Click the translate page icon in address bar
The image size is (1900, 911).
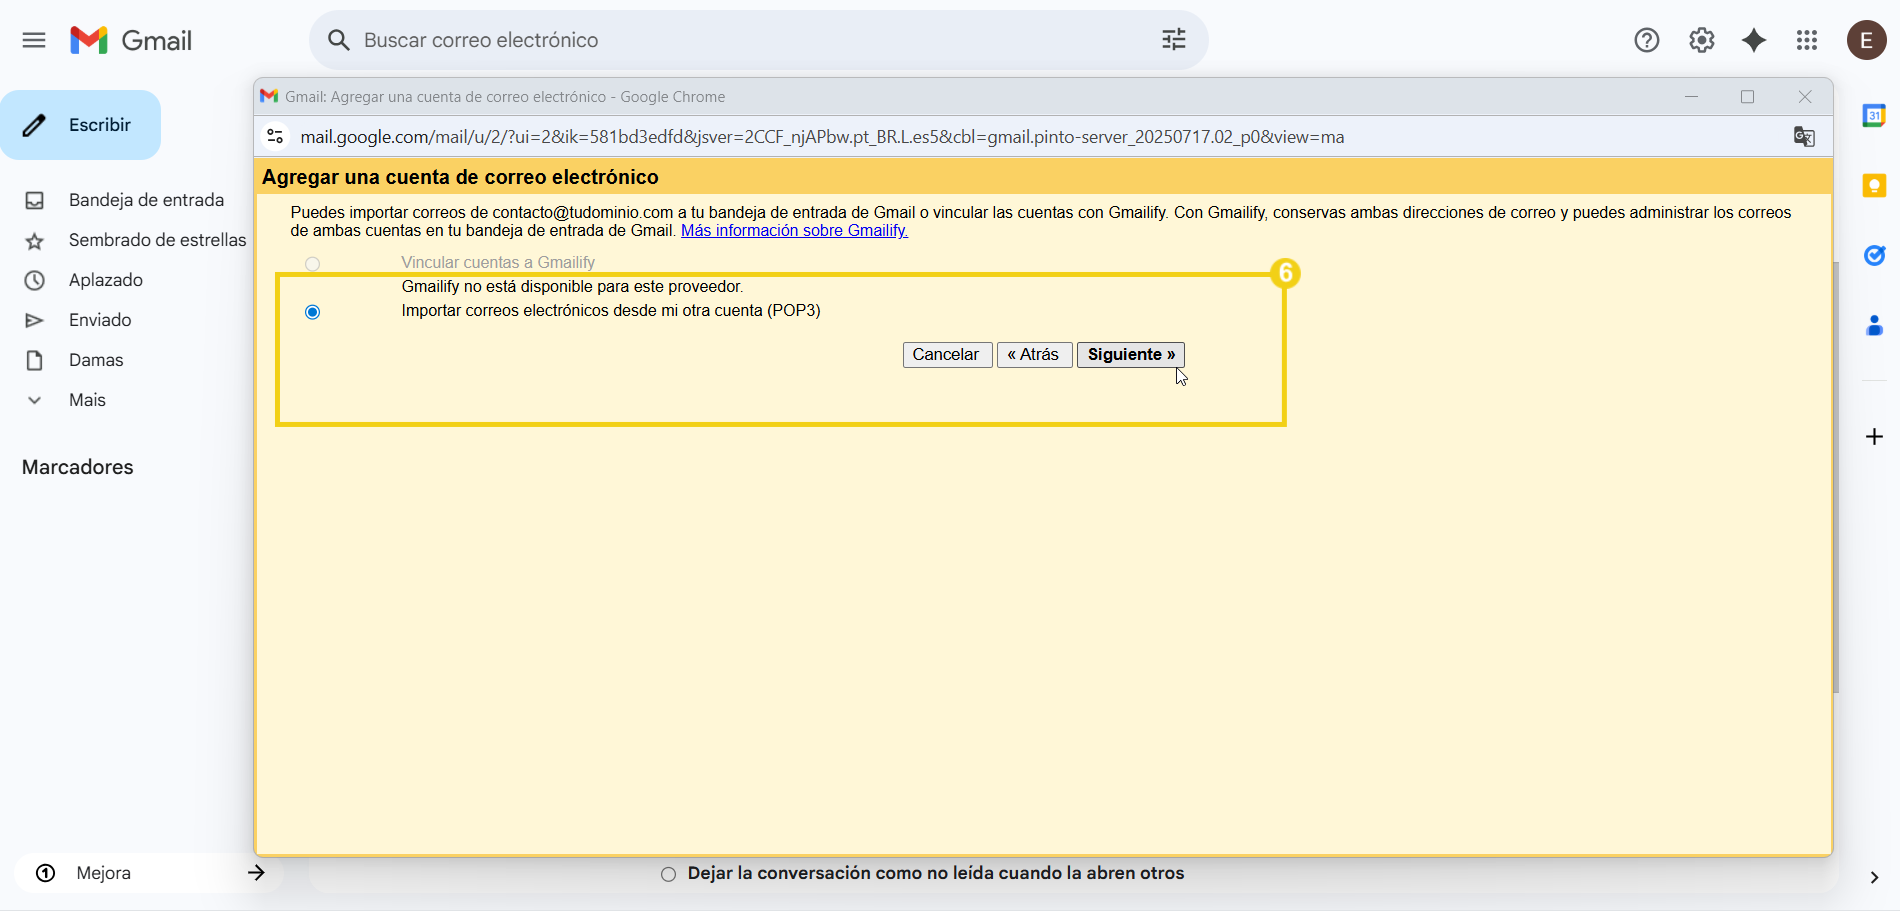click(x=1804, y=137)
